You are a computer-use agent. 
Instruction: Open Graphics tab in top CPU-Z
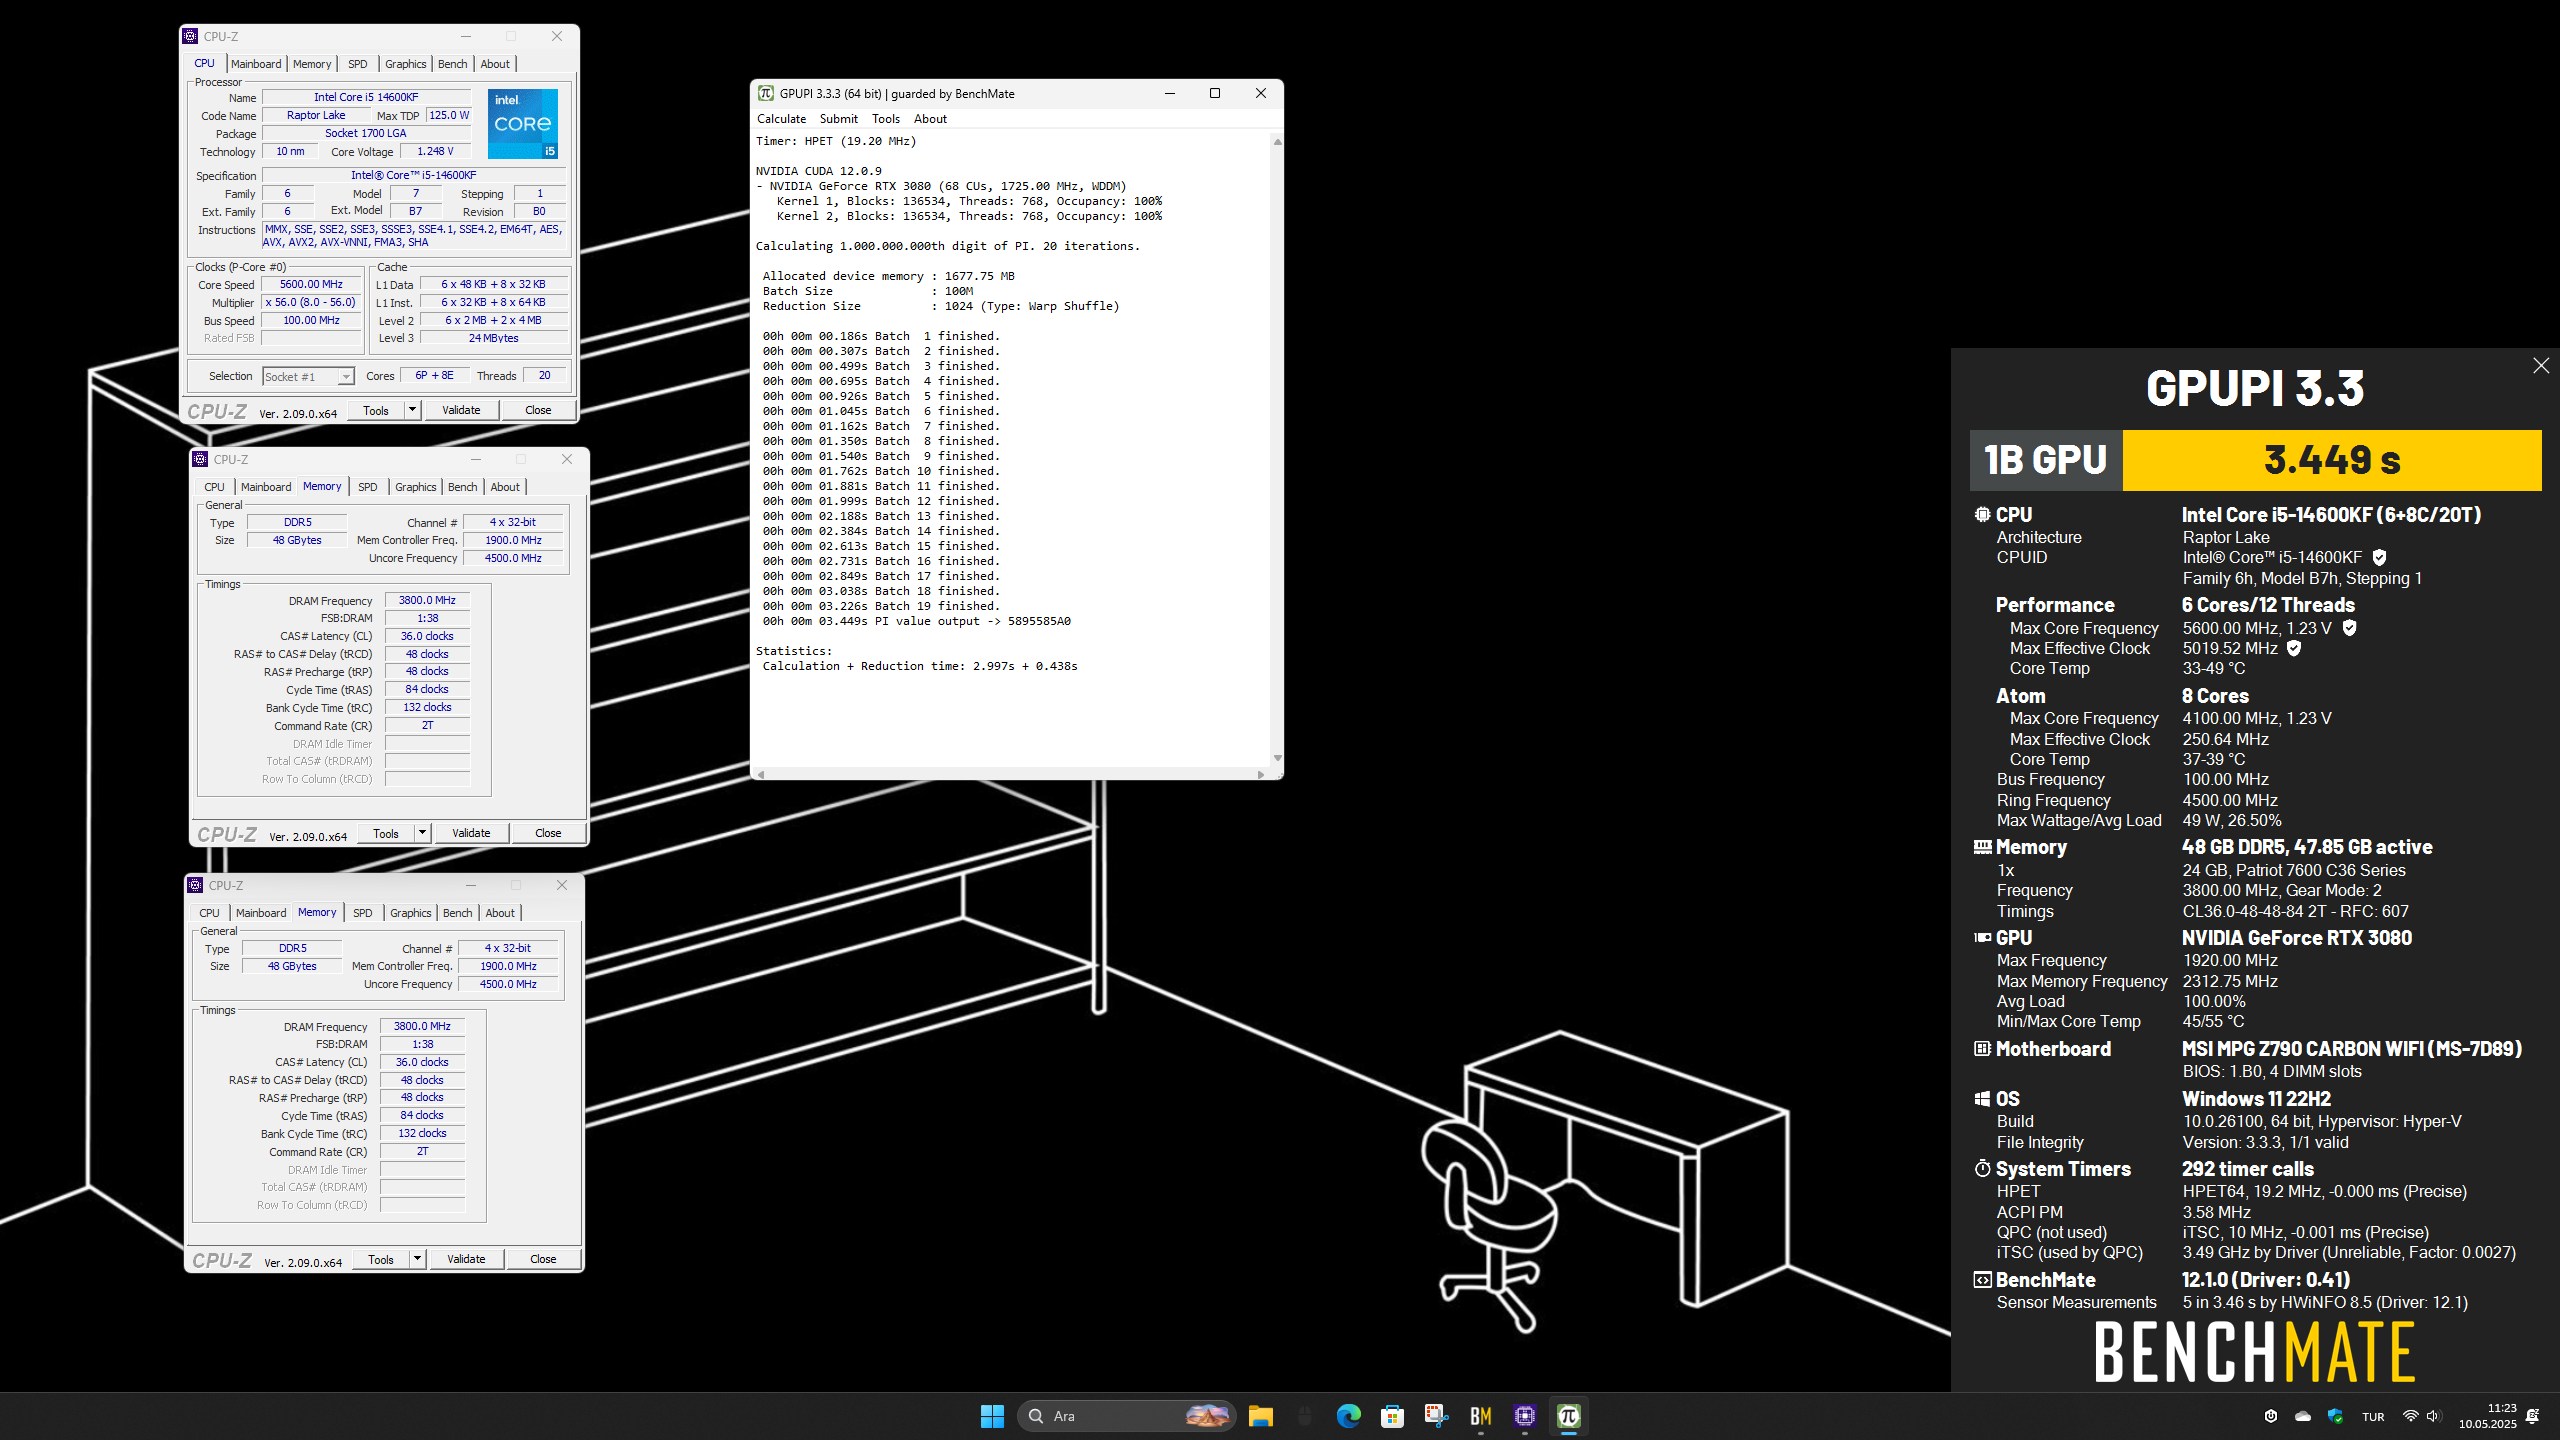tap(405, 64)
